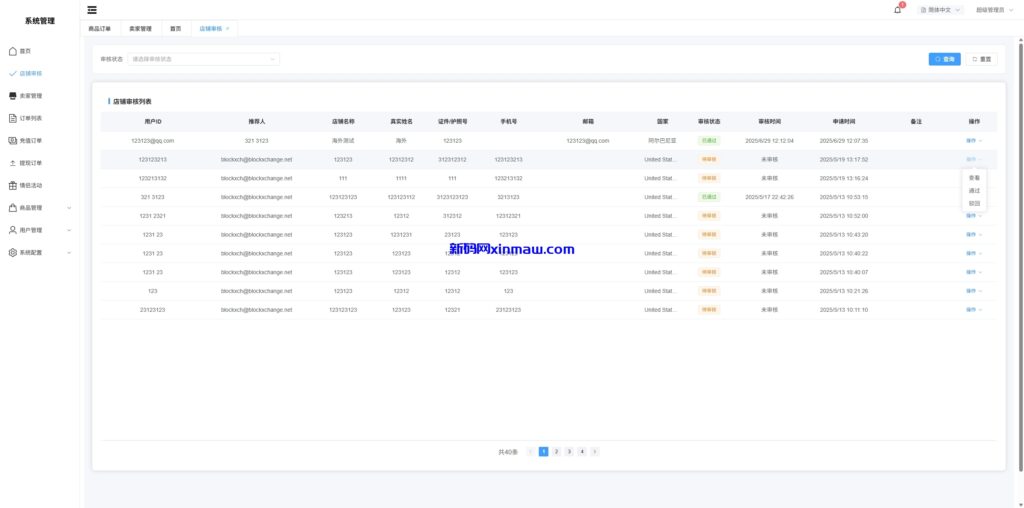Click the 重置 reset button
Screen dimensions: 1024x508
coord(981,59)
